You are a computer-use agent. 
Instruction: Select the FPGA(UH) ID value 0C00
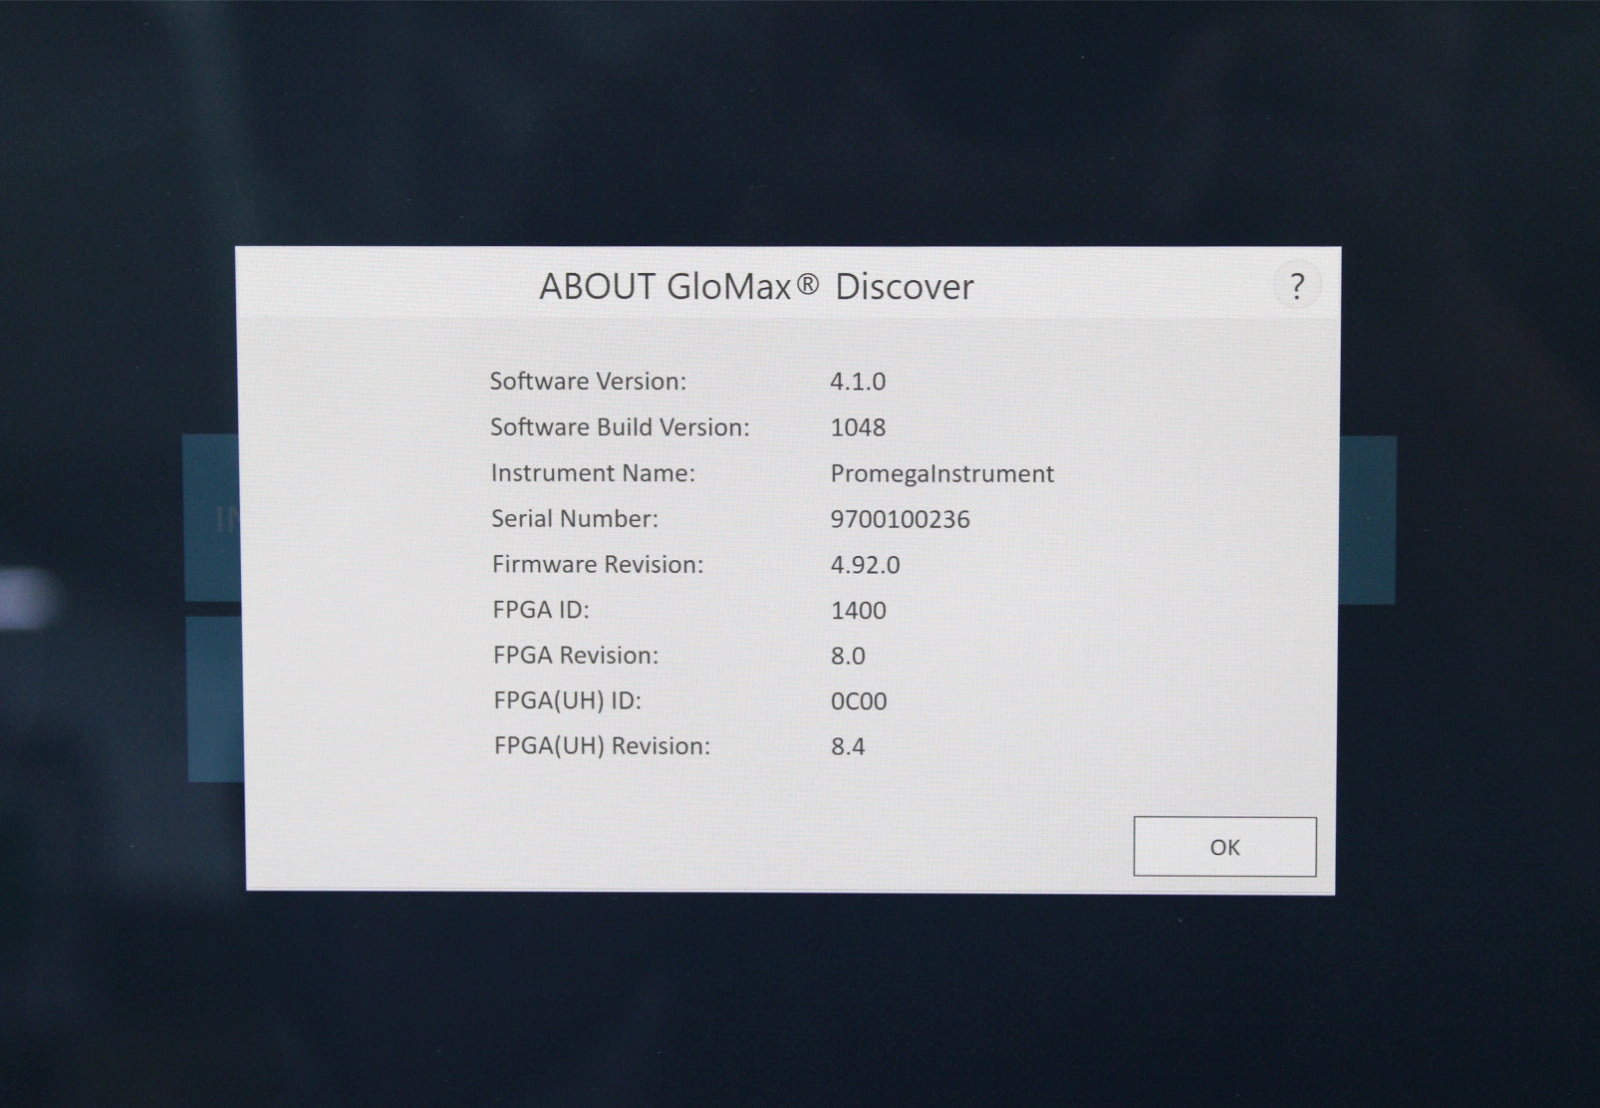(x=859, y=701)
